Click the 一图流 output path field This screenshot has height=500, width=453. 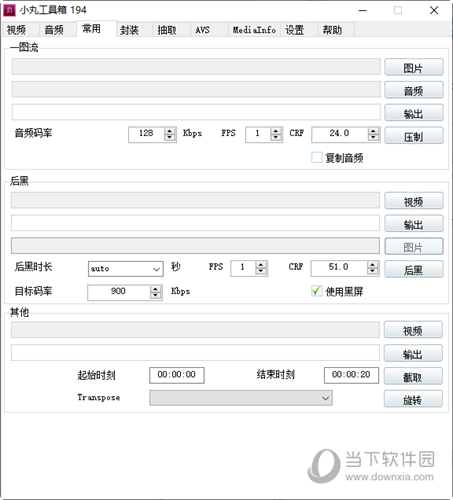tap(196, 112)
